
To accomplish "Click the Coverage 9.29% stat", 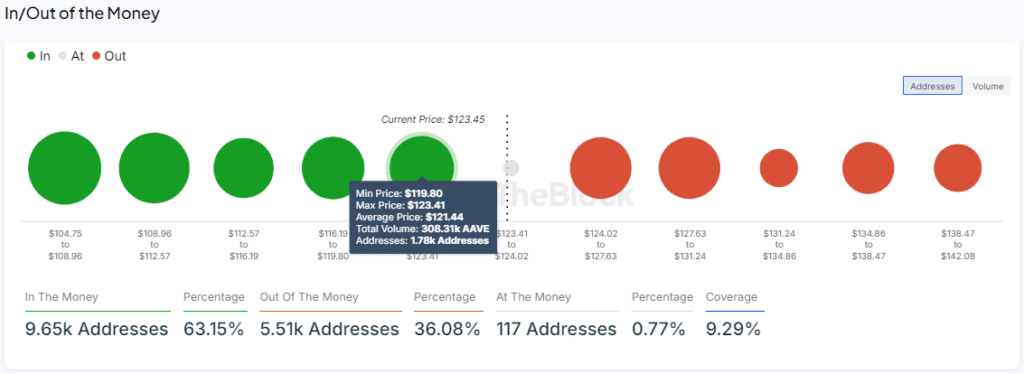I will [x=733, y=329].
